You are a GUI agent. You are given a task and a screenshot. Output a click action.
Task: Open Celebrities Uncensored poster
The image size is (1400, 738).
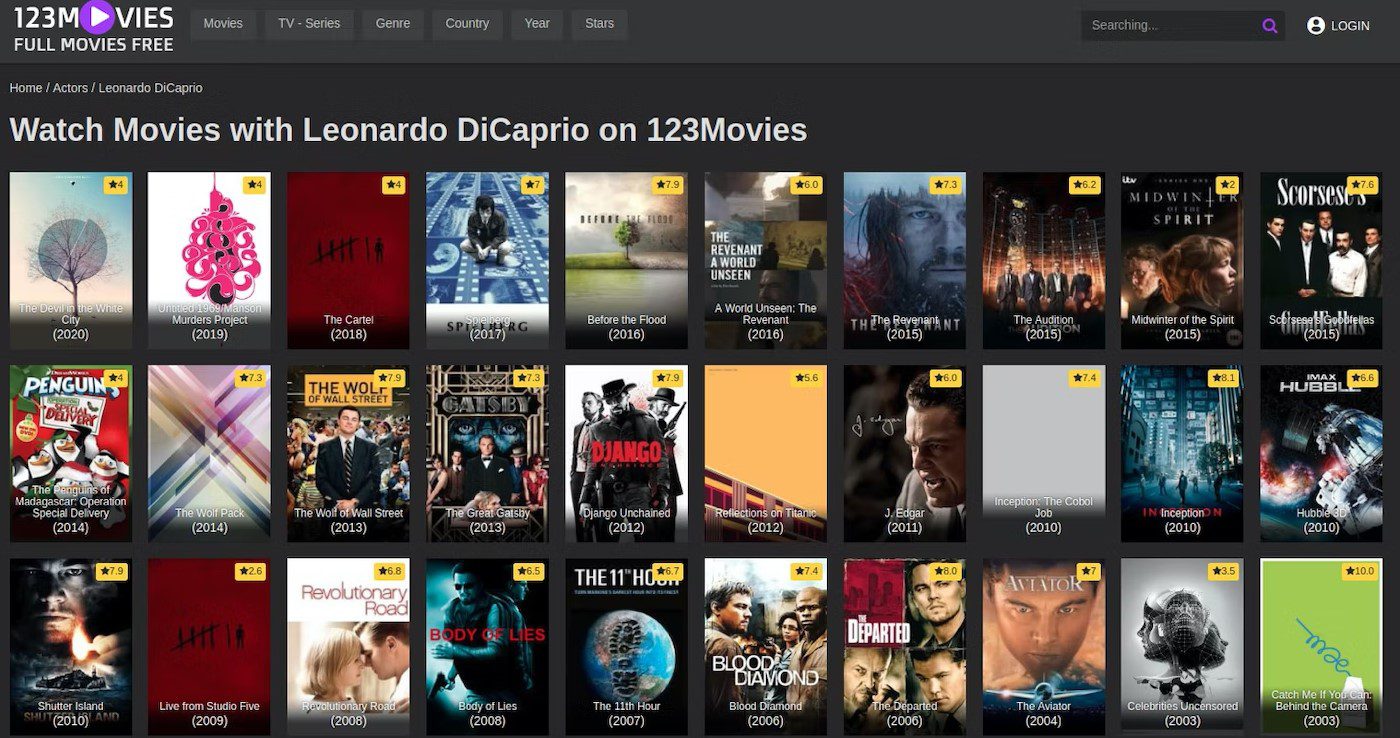[x=1182, y=646]
